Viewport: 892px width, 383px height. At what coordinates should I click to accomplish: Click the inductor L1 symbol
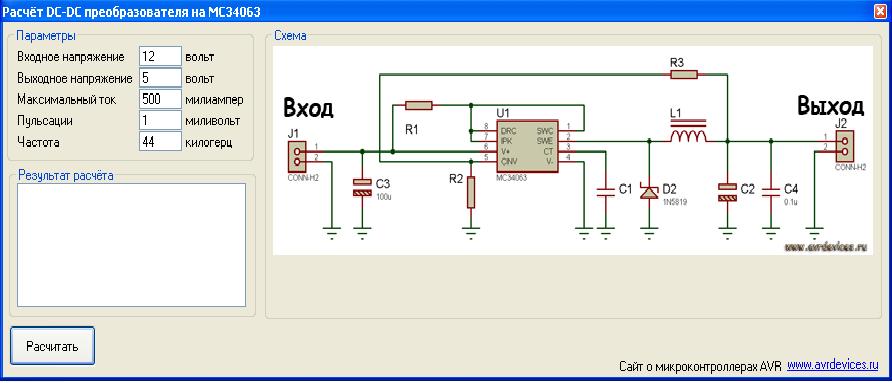coord(688,135)
